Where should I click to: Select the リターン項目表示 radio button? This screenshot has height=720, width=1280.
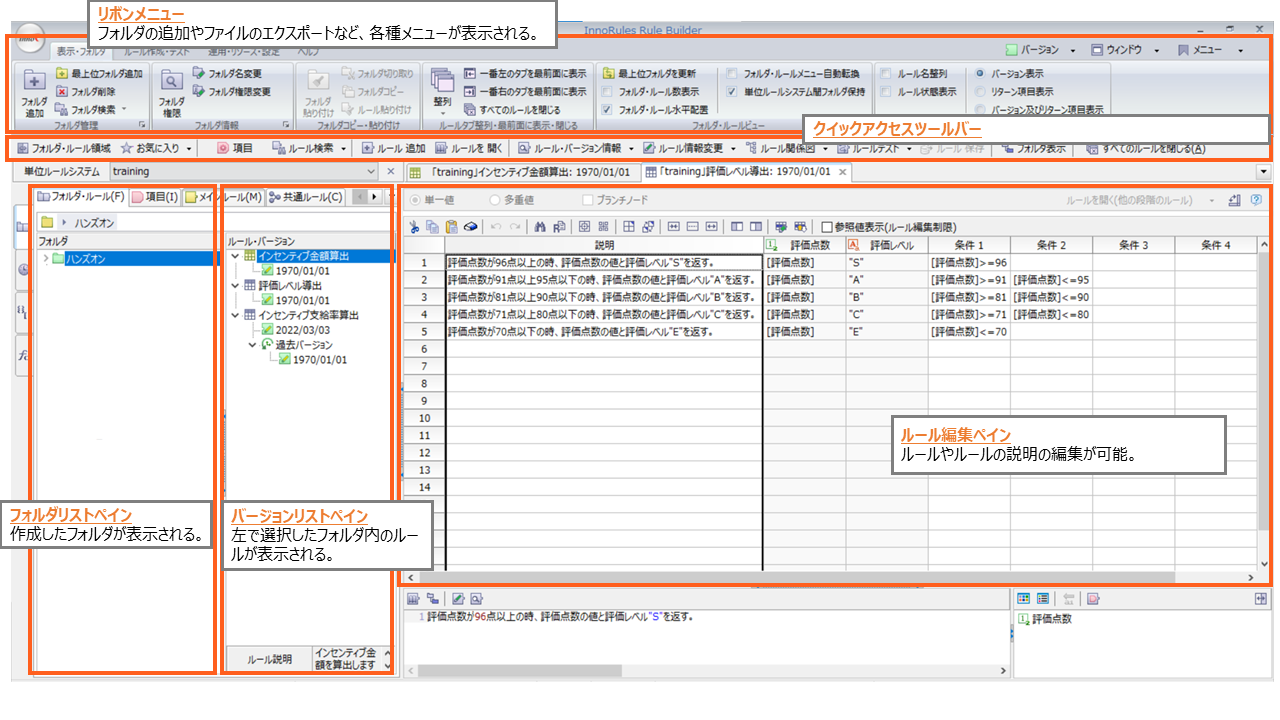[x=979, y=92]
